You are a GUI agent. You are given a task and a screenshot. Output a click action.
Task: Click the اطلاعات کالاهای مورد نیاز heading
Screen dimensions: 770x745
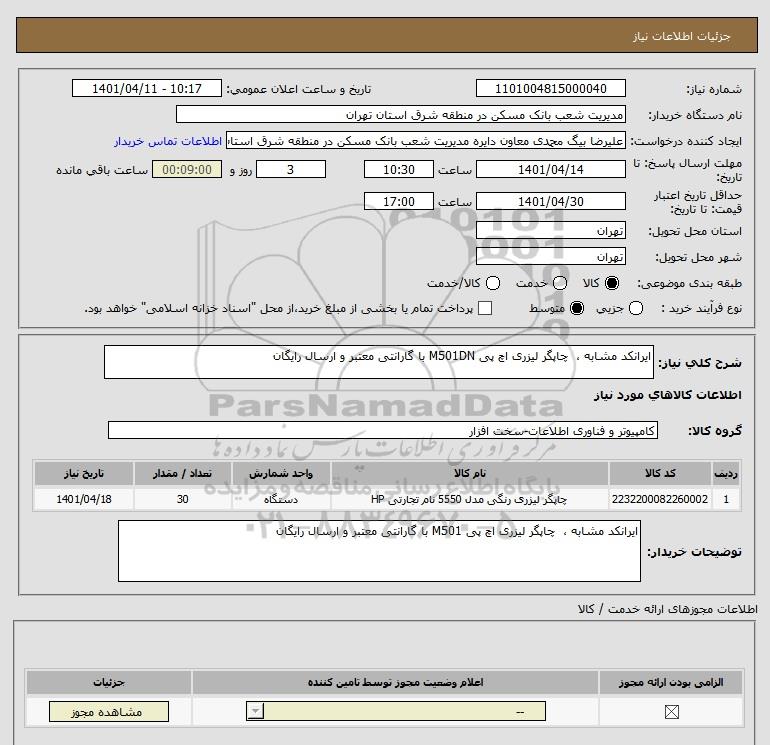668,395
